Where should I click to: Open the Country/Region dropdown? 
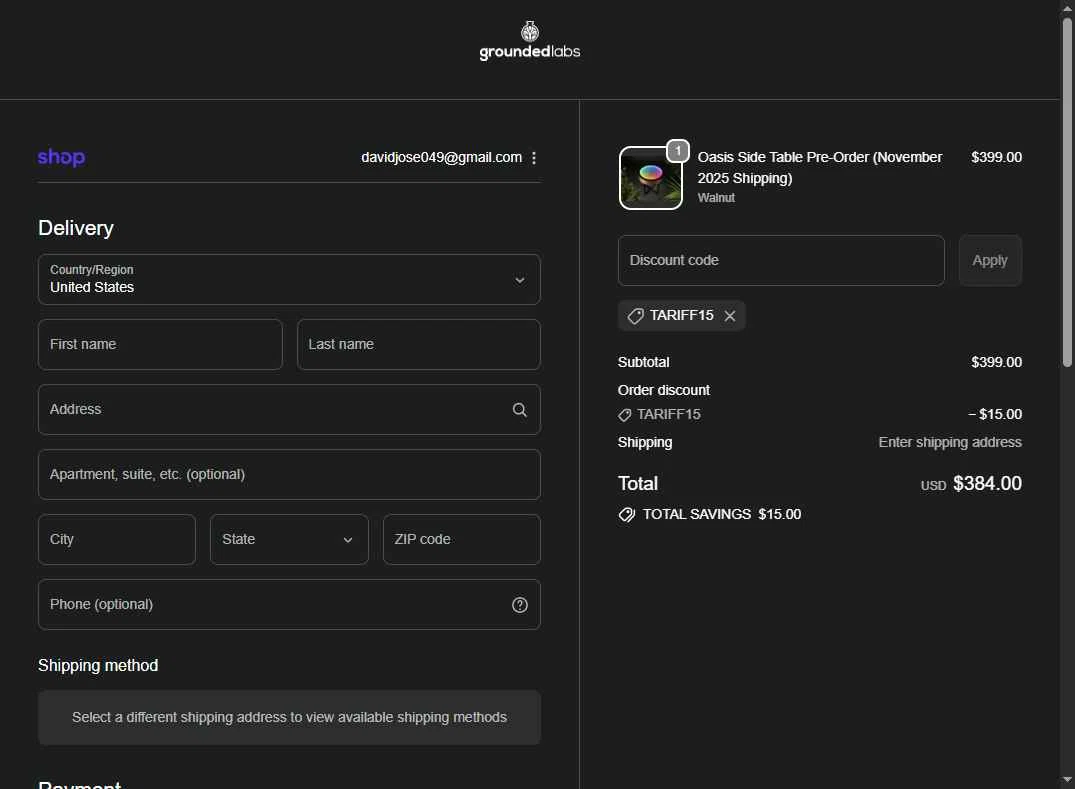click(289, 280)
